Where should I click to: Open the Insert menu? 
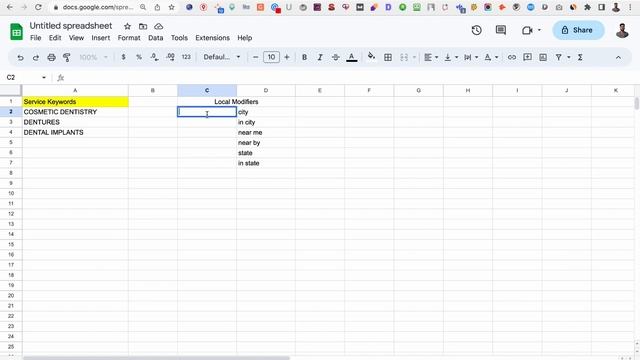(x=100, y=38)
